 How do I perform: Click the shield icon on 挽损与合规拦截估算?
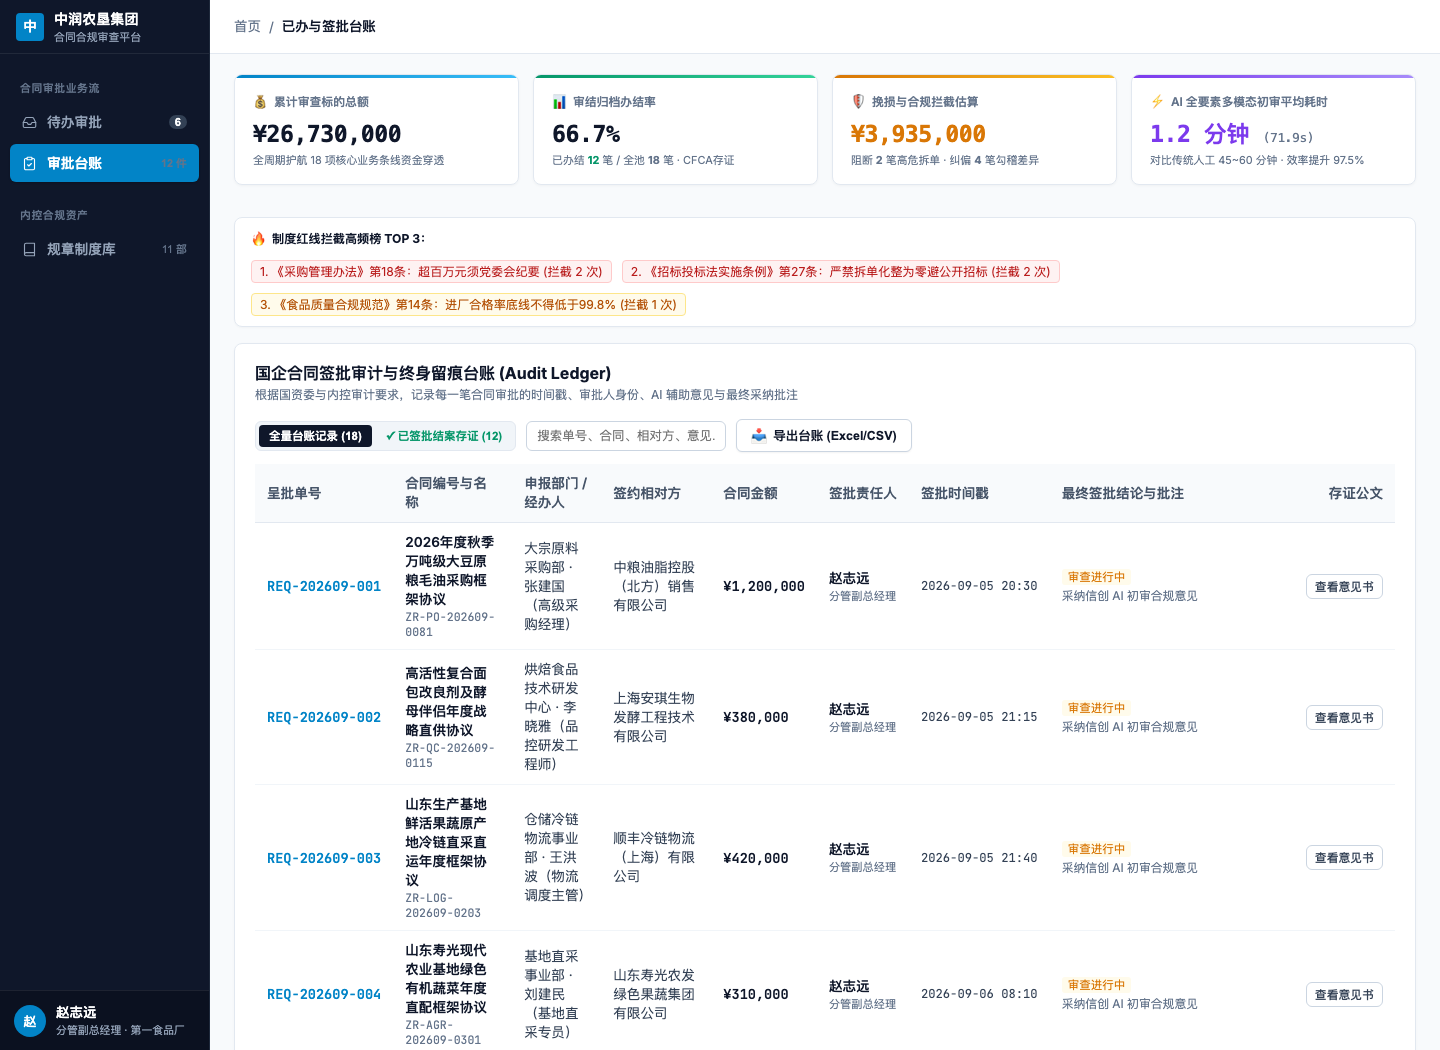(858, 102)
